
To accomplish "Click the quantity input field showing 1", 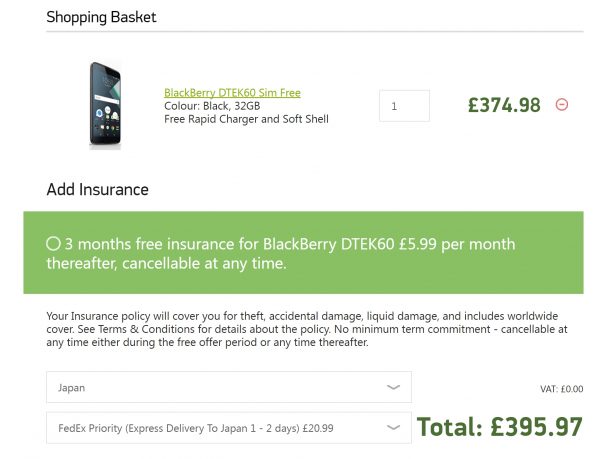I will (x=404, y=106).
